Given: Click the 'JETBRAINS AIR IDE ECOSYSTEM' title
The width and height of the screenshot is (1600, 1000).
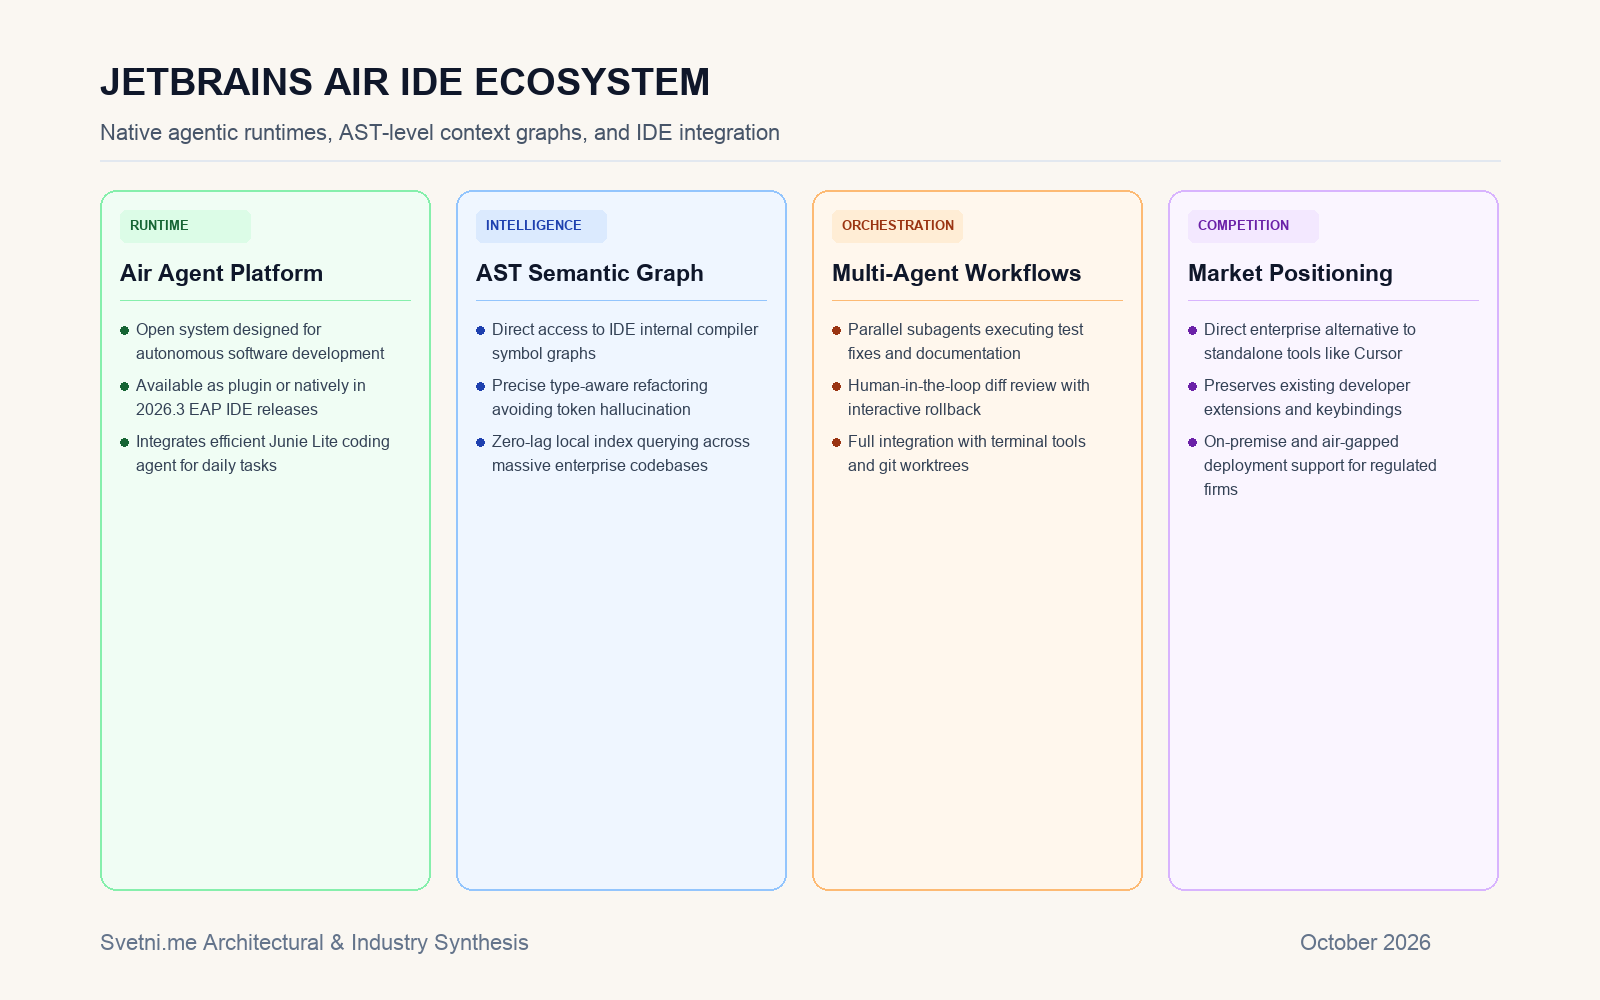Looking at the screenshot, I should pos(405,82).
